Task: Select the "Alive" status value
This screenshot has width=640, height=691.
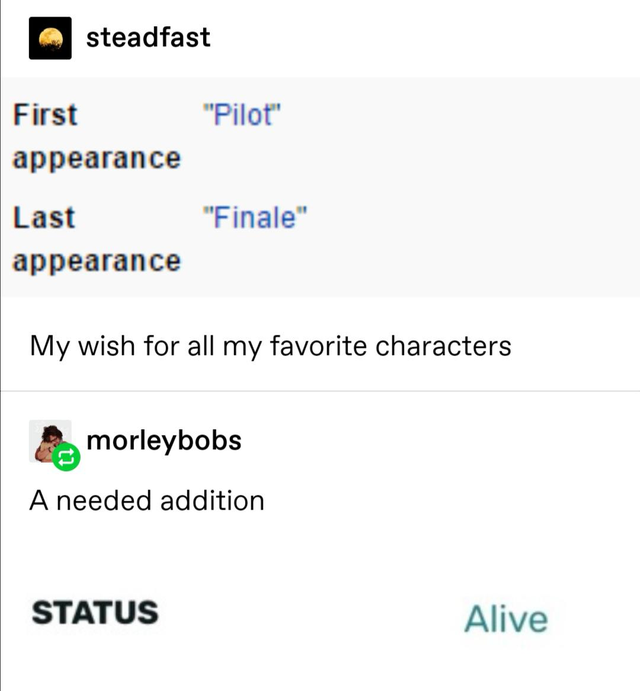Action: [x=505, y=619]
